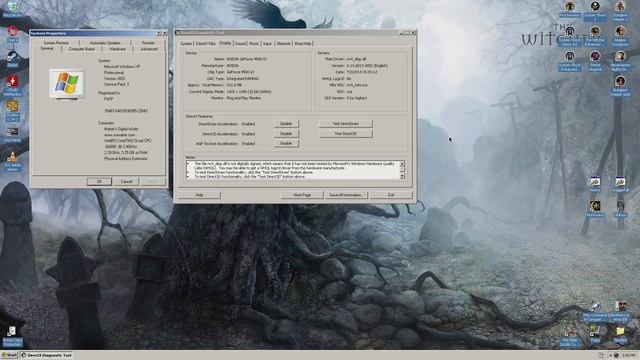Launch the Dungeon Keeper Gold shortcut
640x360 pixels.
[x=620, y=86]
